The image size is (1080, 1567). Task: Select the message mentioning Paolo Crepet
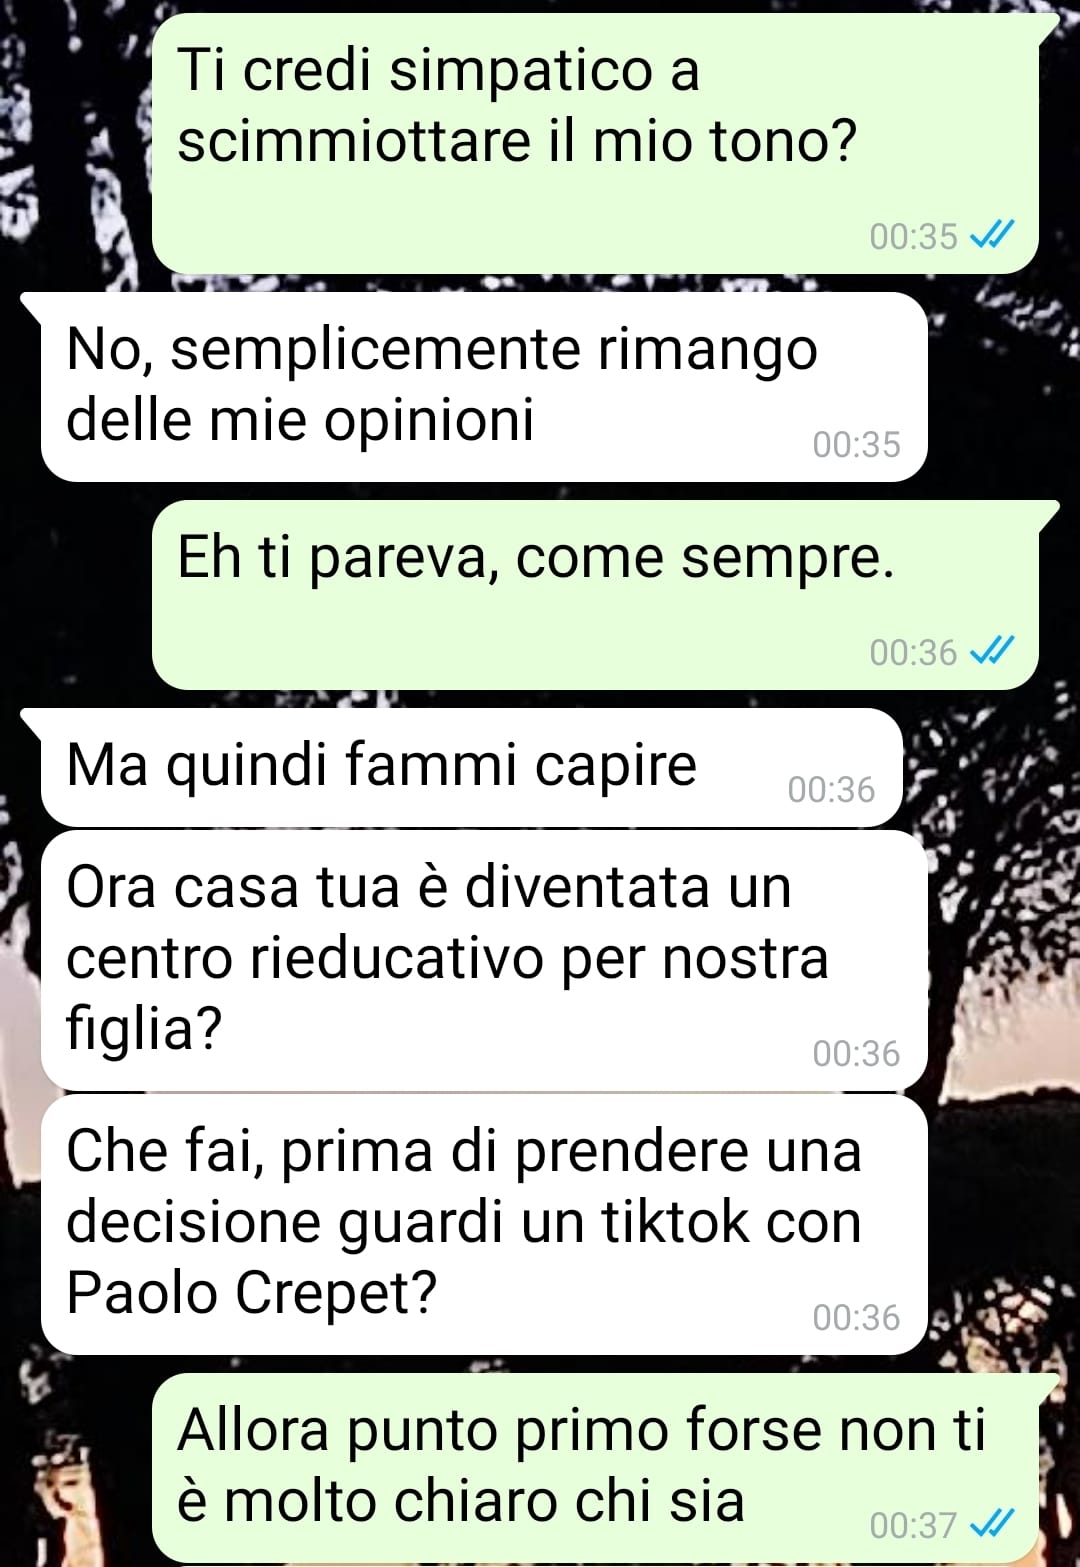coord(484,1224)
